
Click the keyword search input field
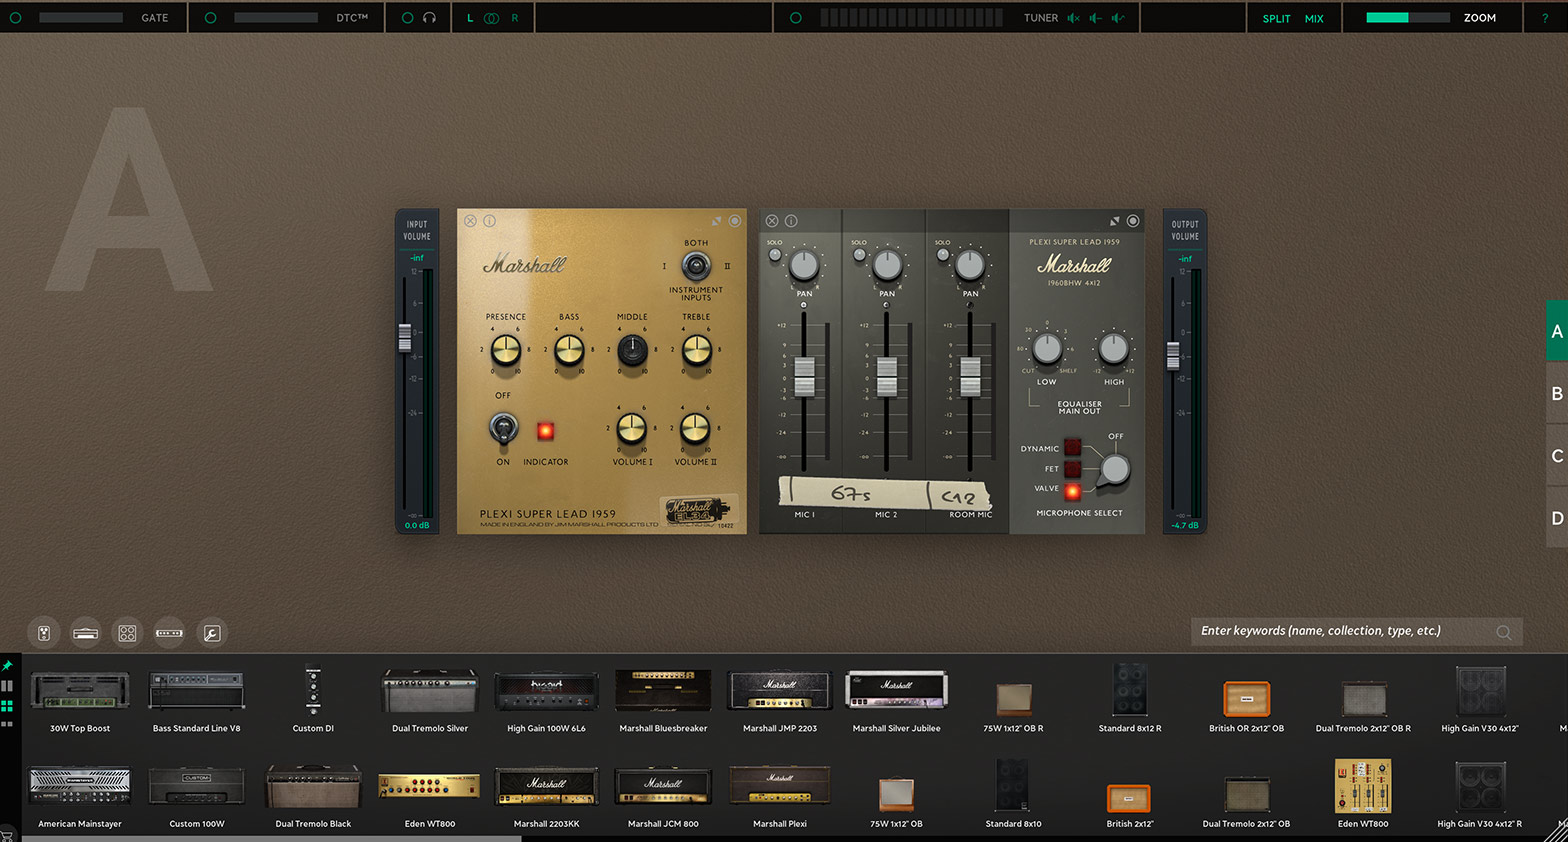click(1340, 631)
